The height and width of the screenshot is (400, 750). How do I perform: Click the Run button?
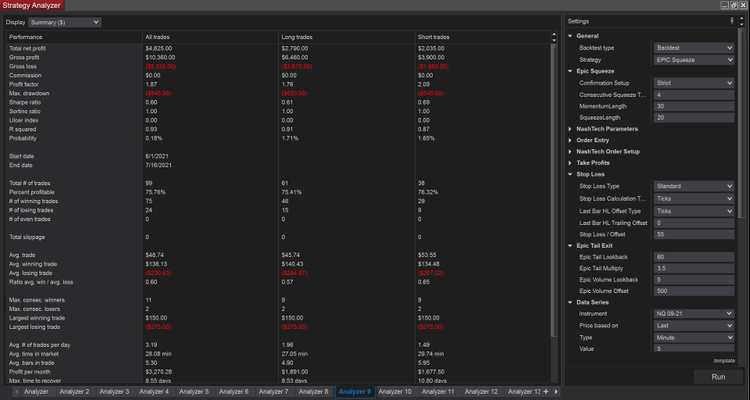717,377
